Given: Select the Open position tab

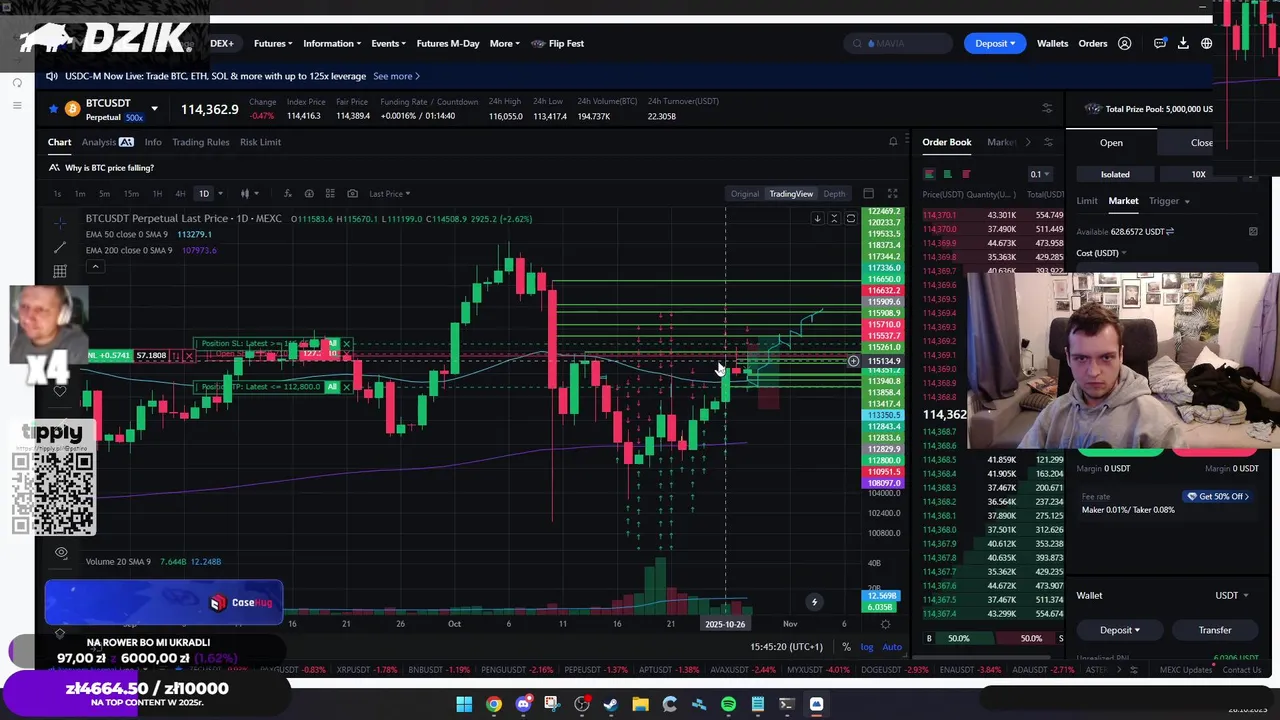Looking at the screenshot, I should (1111, 143).
